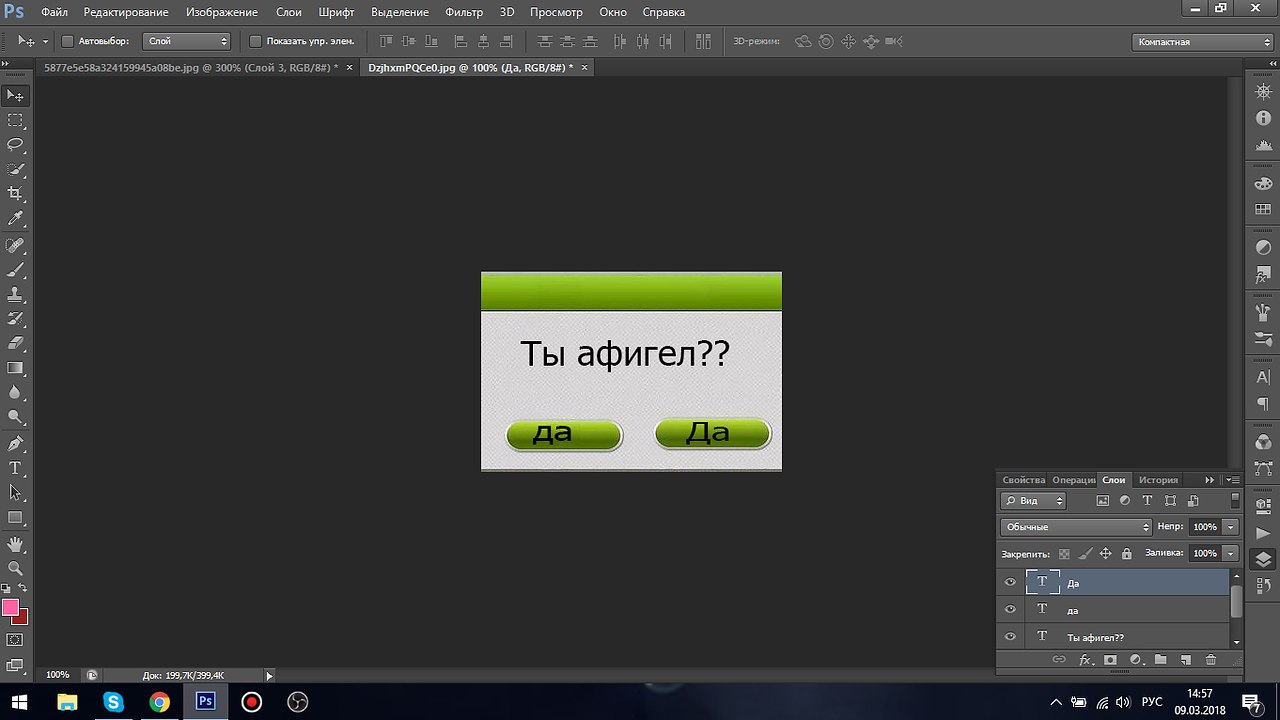1280x720 pixels.
Task: Select the Move tool
Action: click(15, 95)
